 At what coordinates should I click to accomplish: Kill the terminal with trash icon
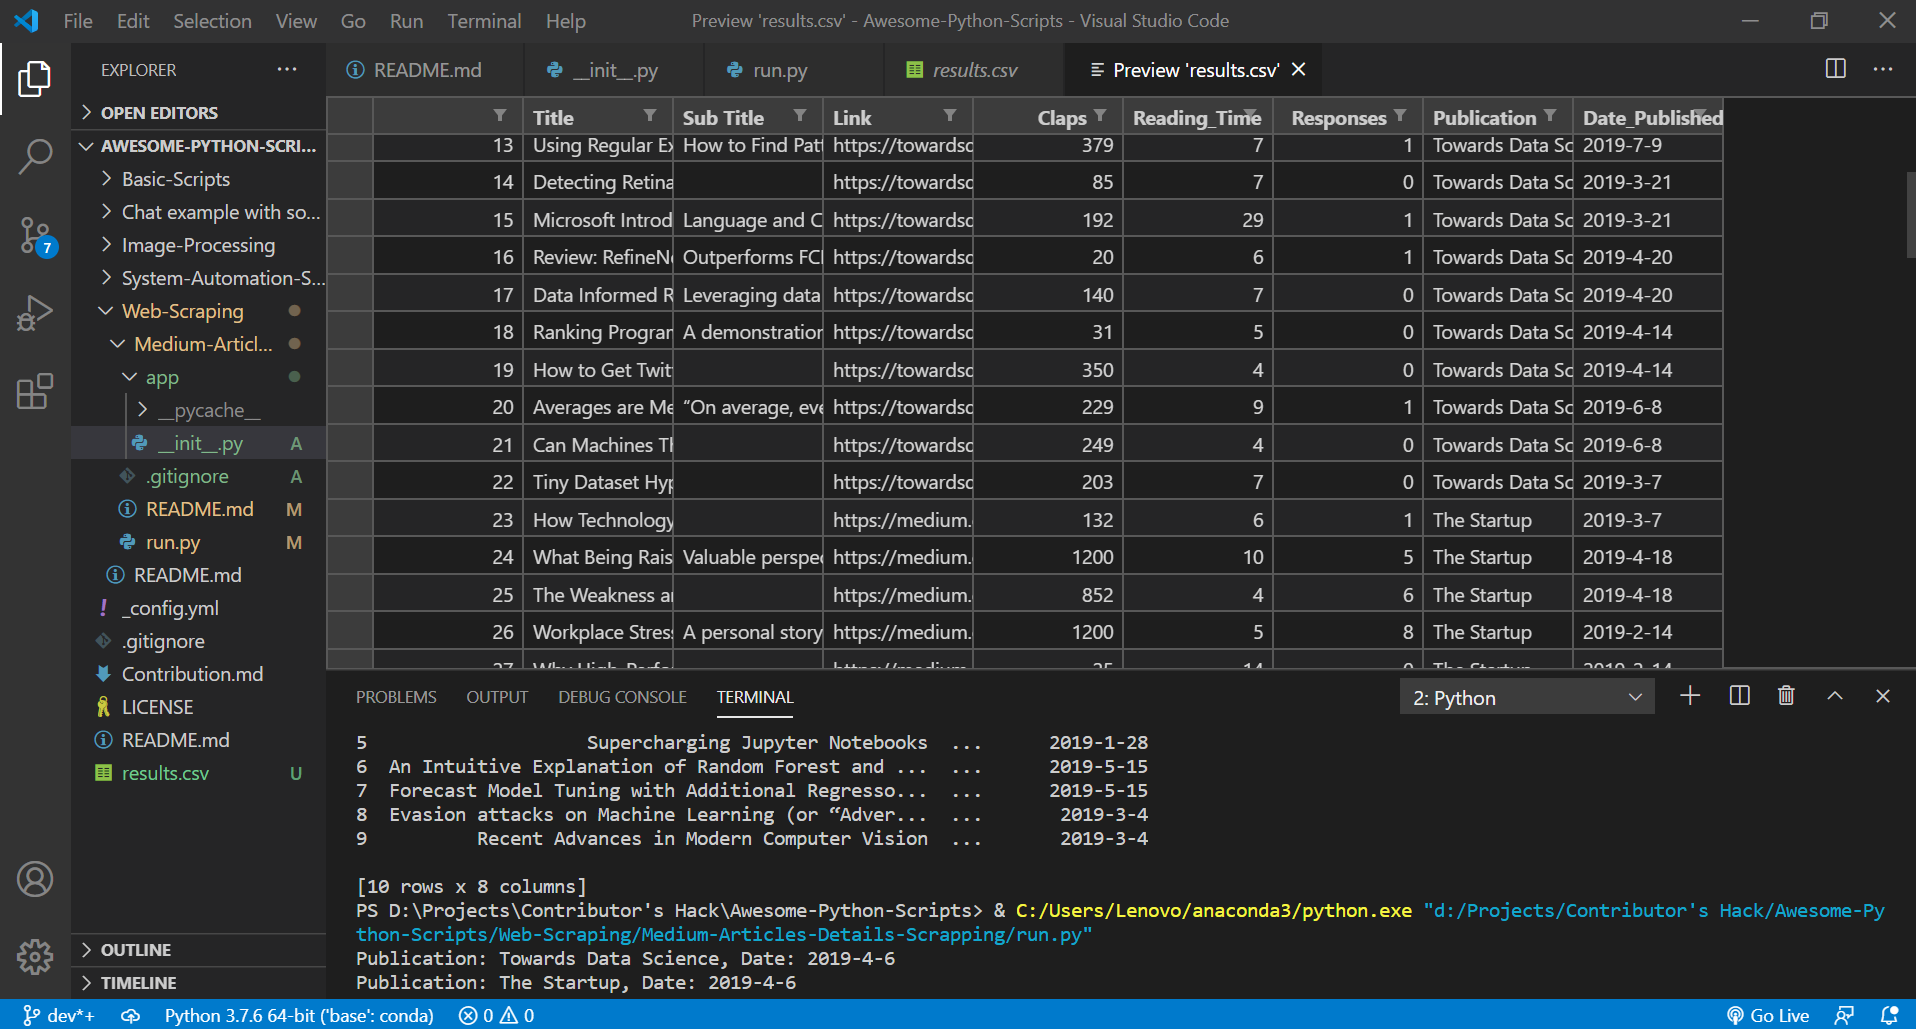1786,696
